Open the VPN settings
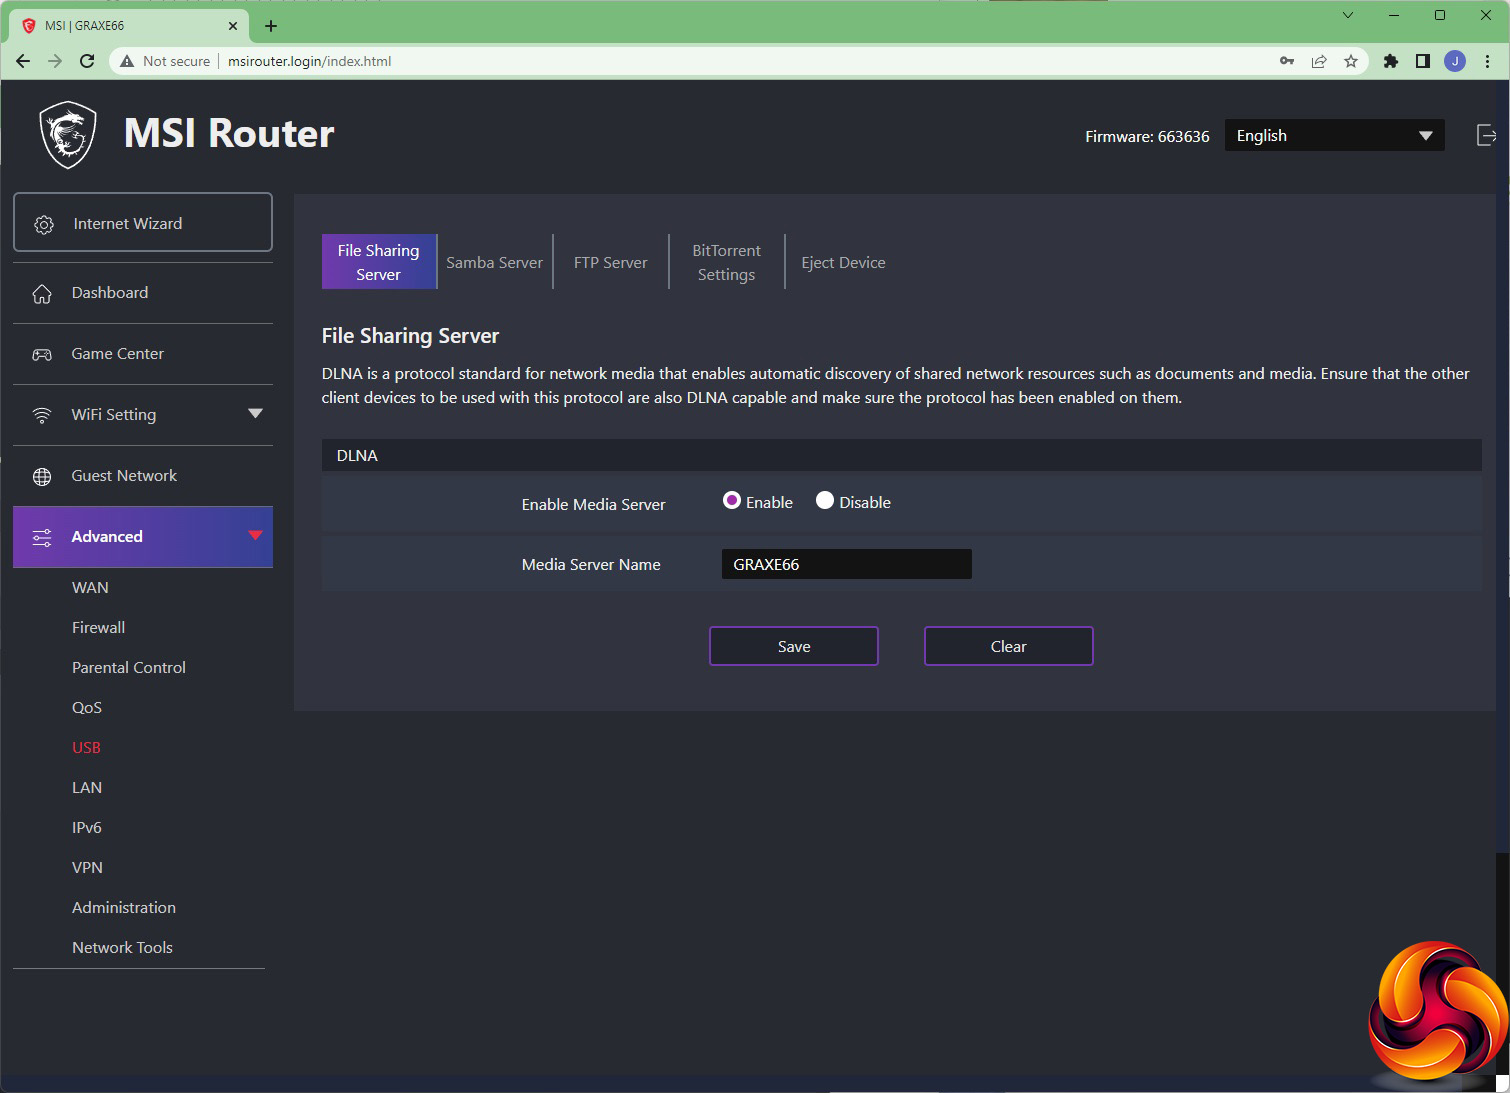 [87, 868]
